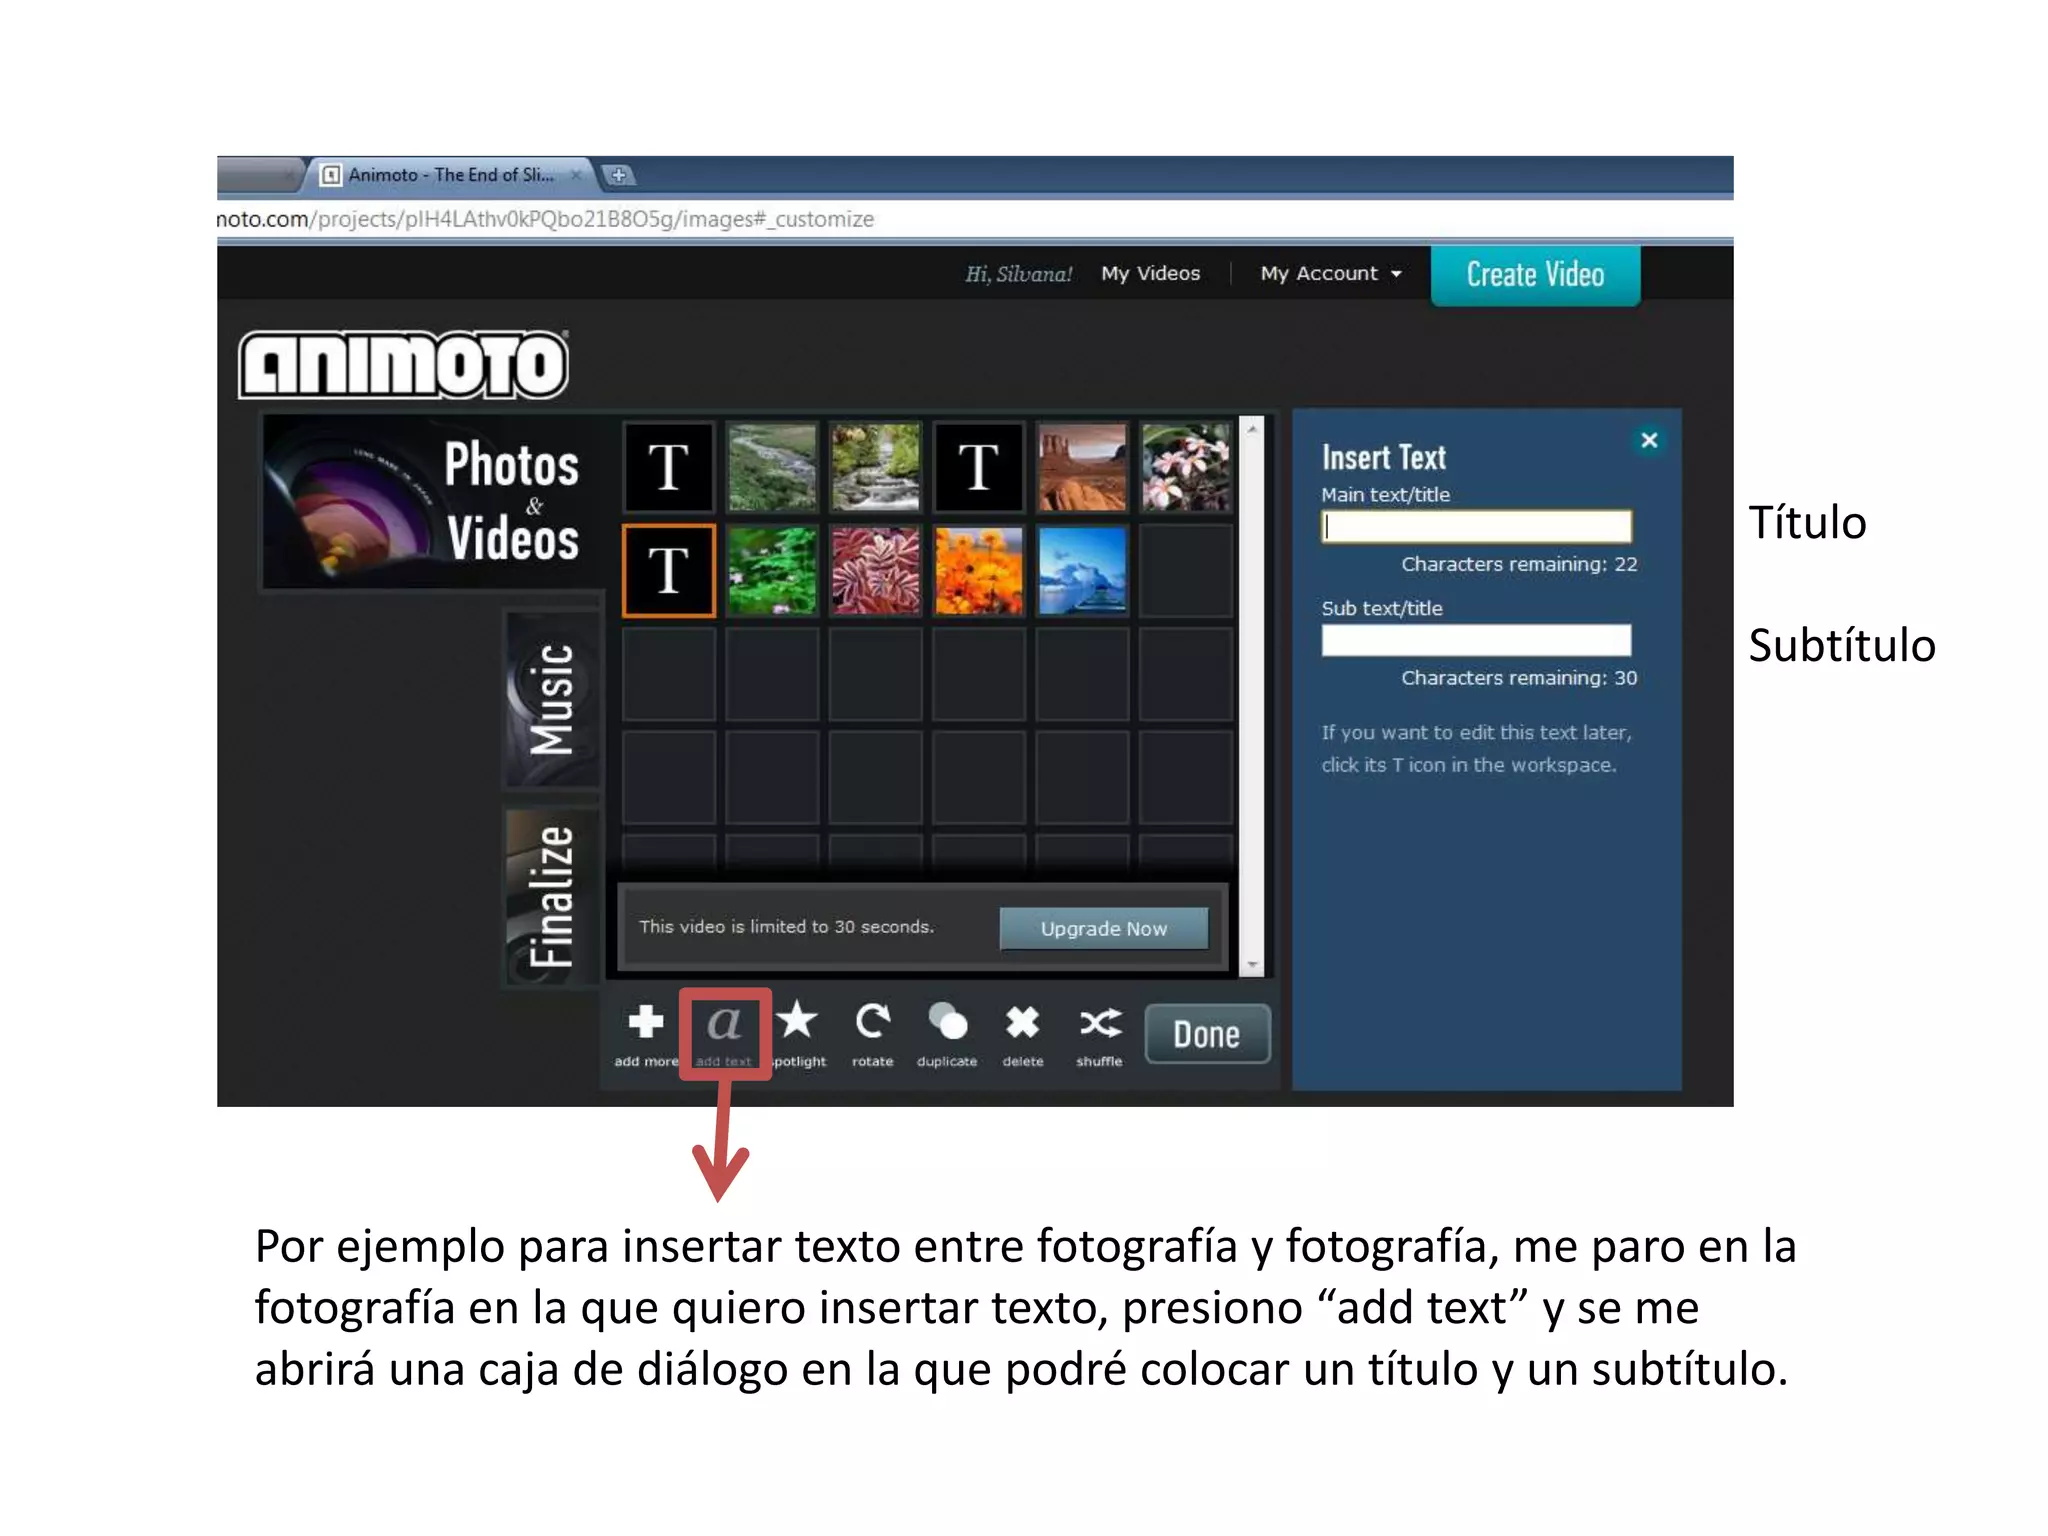Click the Sub text/title input field

[x=1476, y=640]
